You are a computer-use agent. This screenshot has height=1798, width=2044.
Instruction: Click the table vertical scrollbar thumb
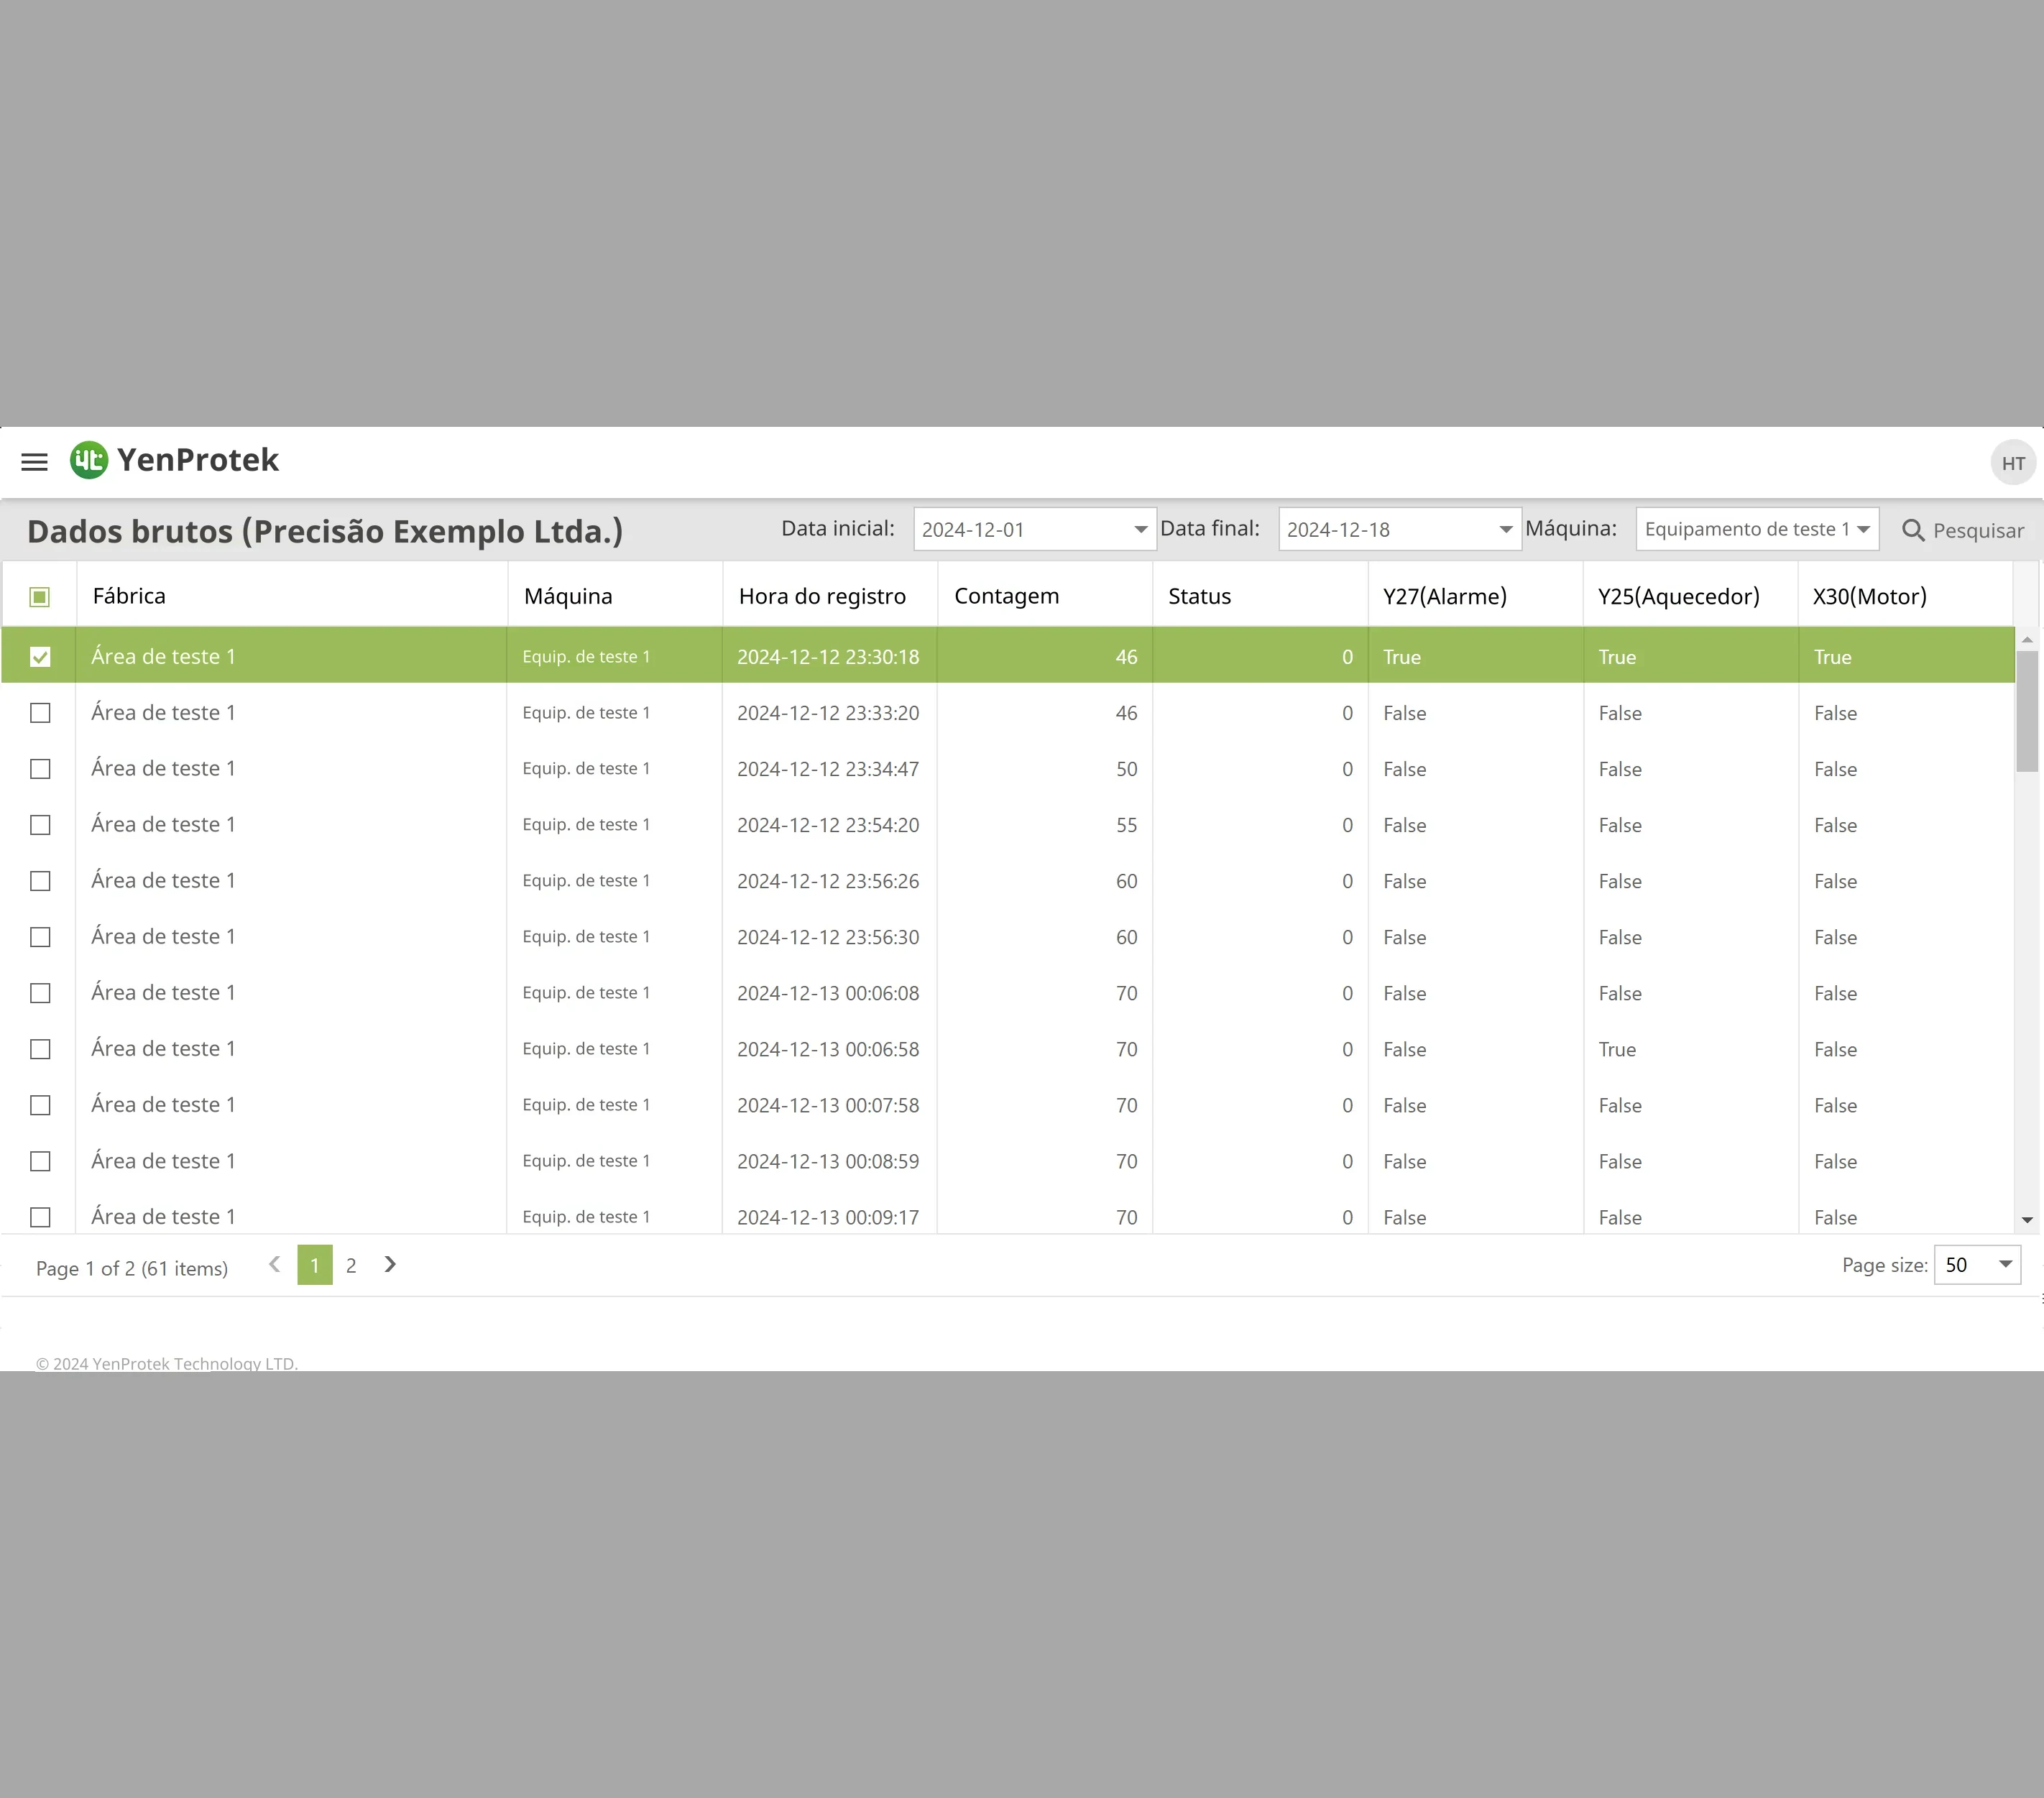(x=2027, y=712)
